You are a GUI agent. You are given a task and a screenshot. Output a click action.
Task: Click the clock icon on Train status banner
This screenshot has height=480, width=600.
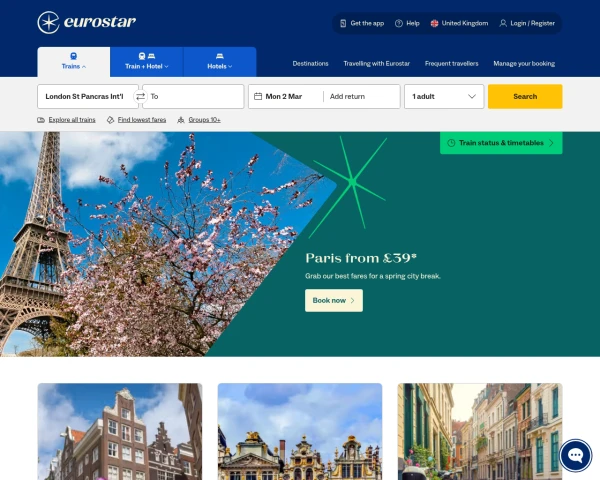pyautogui.click(x=452, y=143)
